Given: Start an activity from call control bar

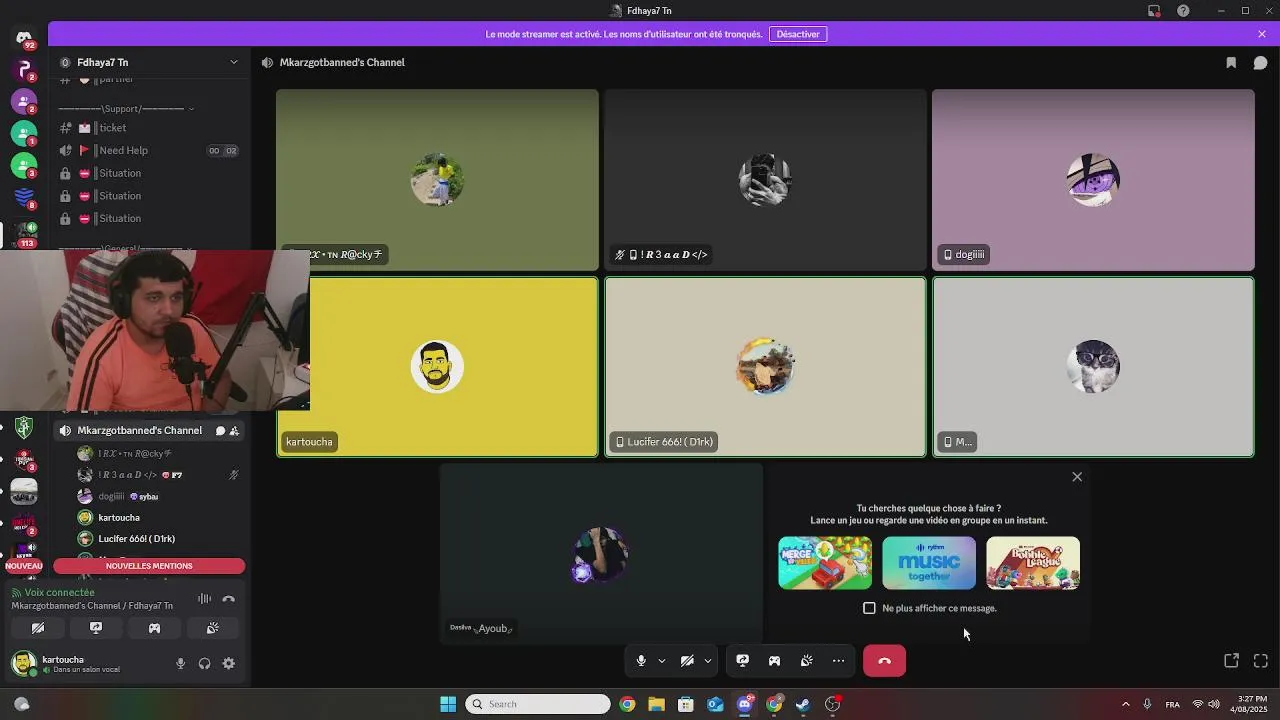Looking at the screenshot, I should (774, 661).
